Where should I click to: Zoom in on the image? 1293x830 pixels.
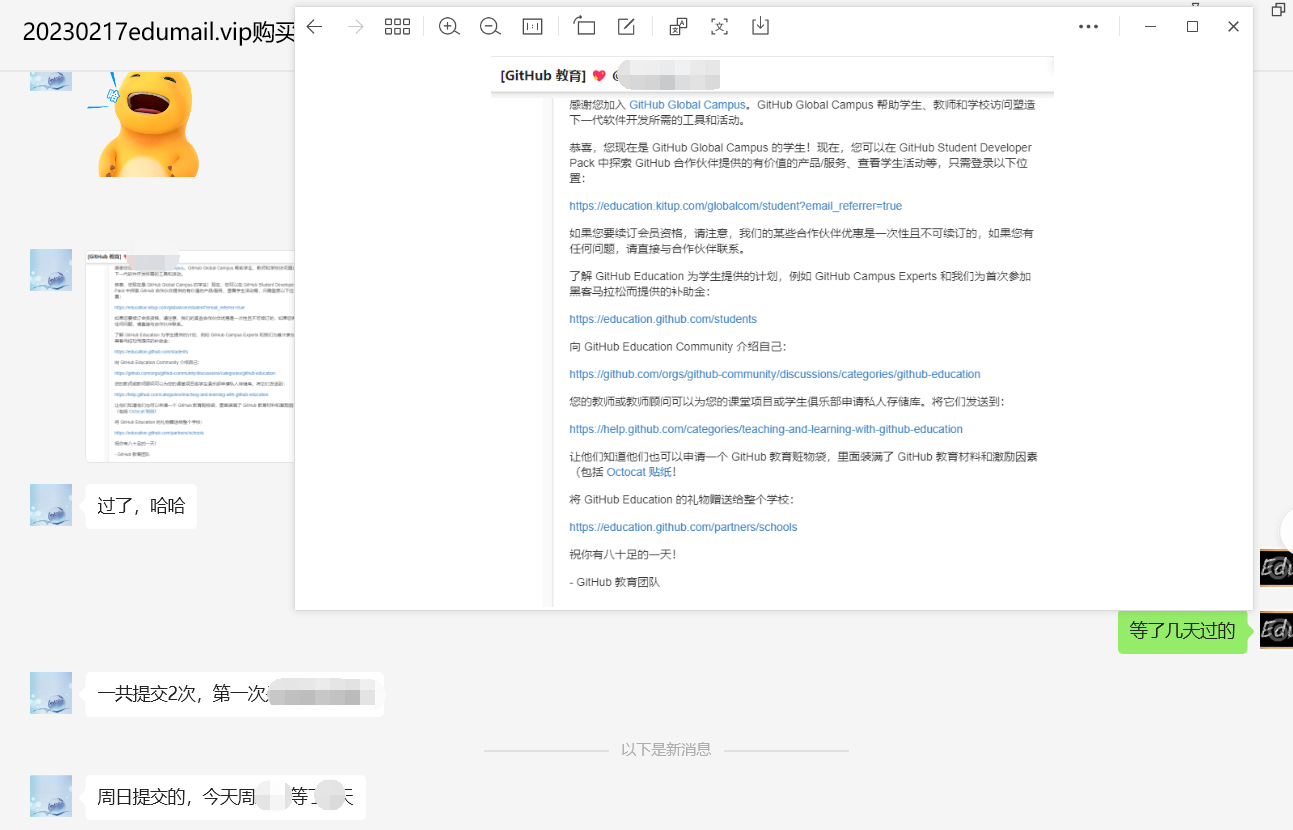coord(449,27)
